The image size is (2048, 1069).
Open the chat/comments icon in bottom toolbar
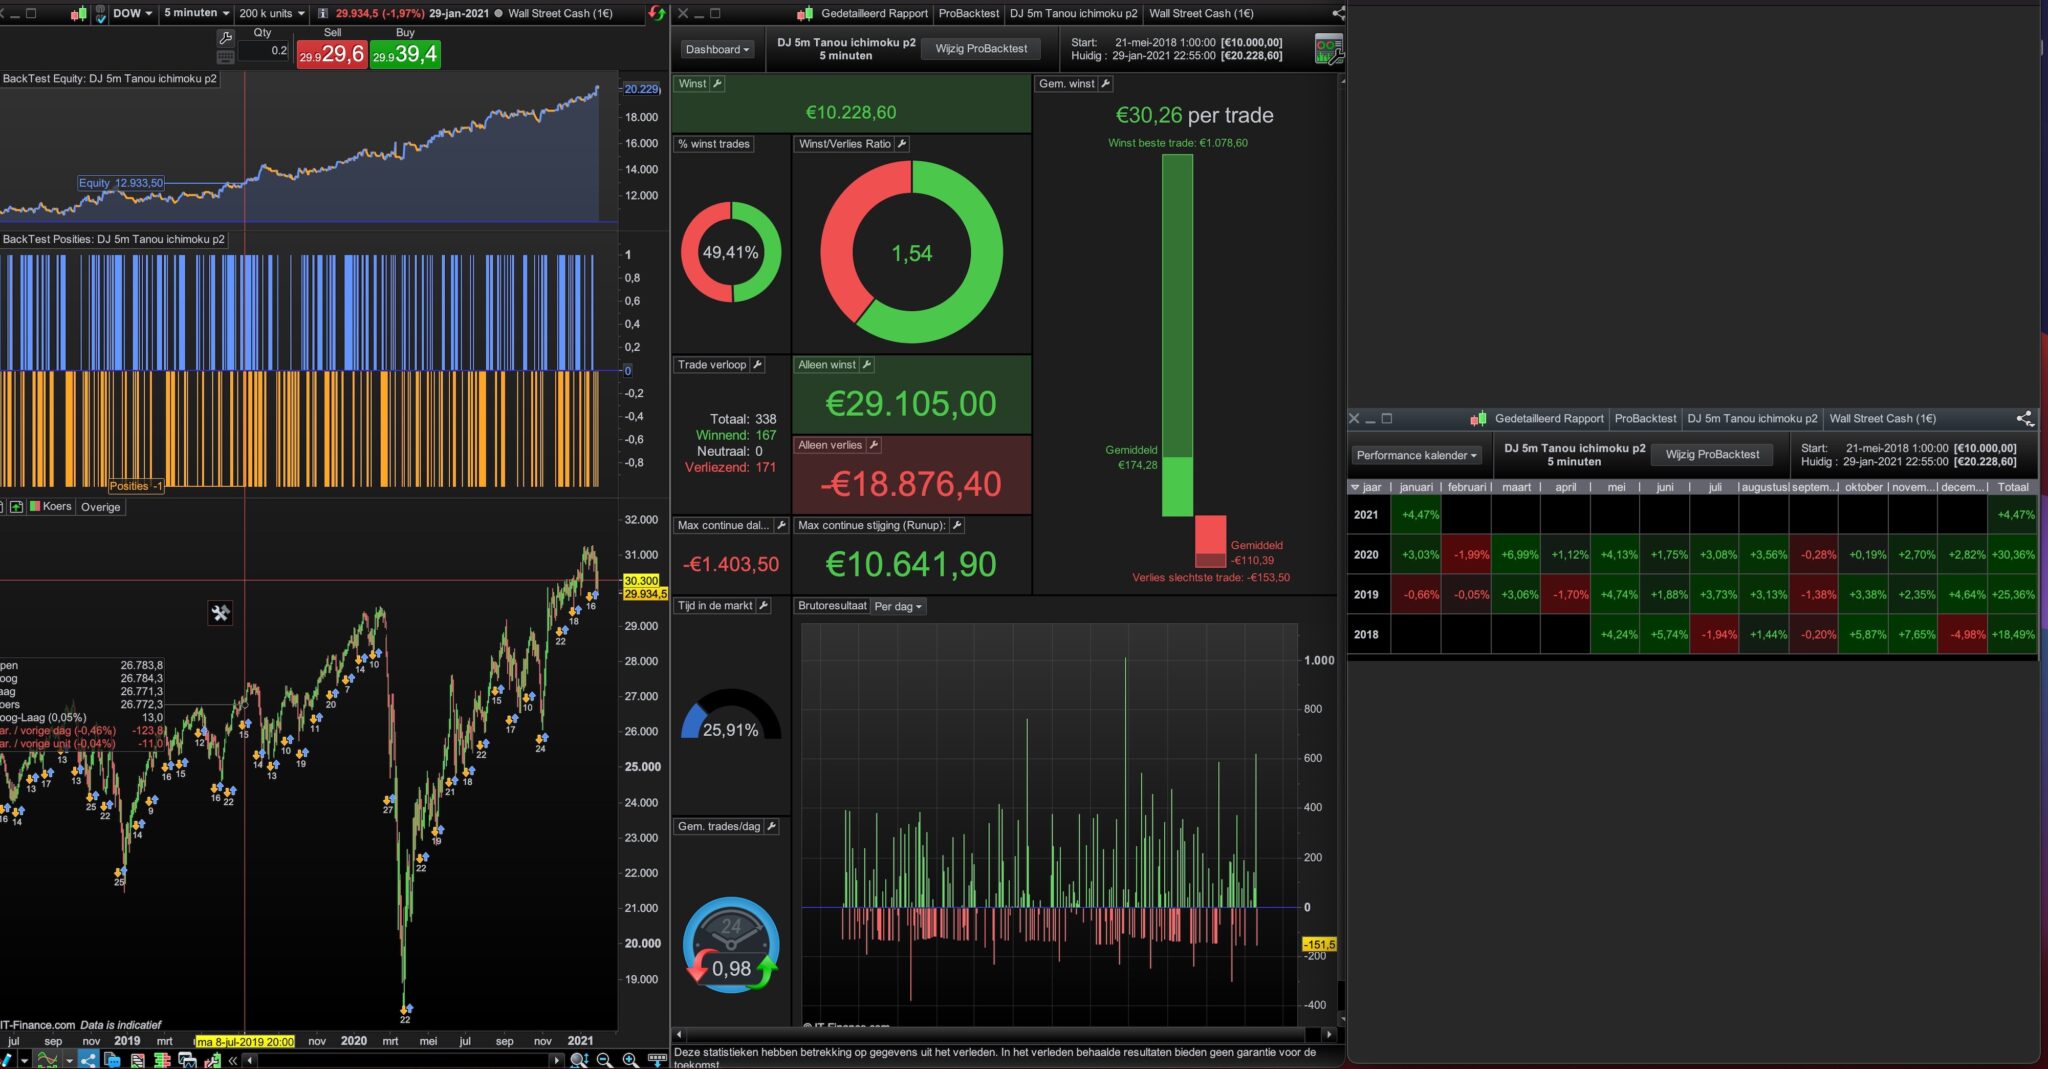(112, 1059)
